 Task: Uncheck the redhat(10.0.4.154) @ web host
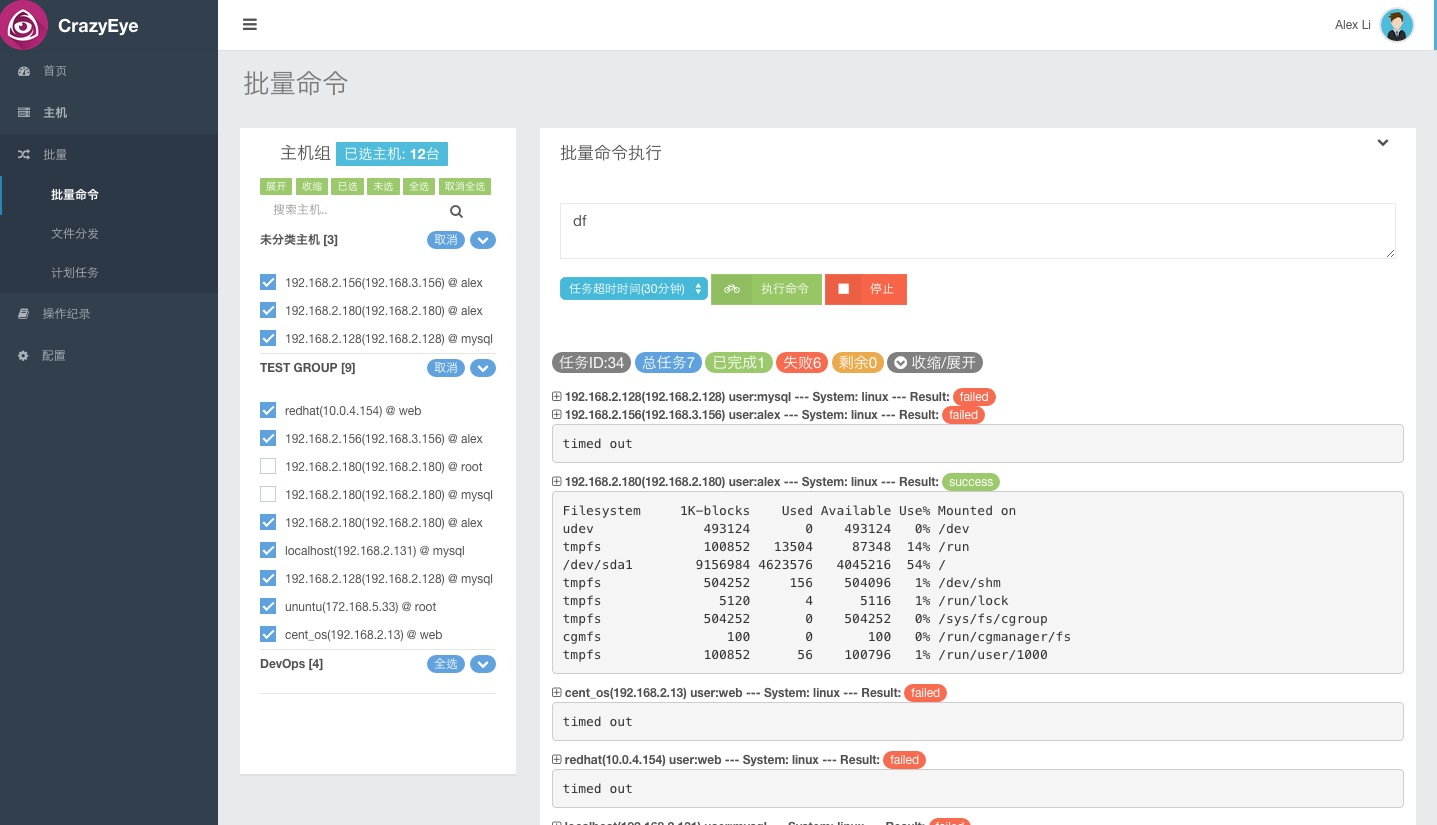point(268,410)
